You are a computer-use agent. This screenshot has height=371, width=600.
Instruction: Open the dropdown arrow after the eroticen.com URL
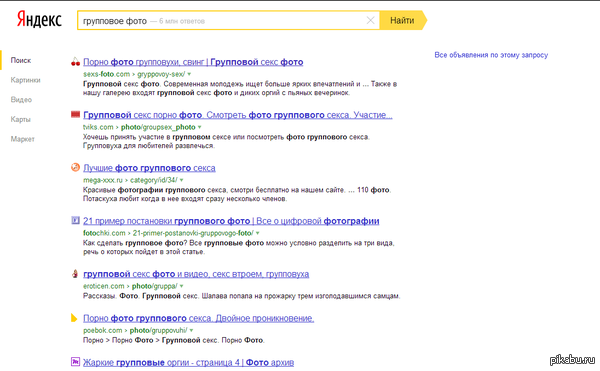tap(181, 286)
